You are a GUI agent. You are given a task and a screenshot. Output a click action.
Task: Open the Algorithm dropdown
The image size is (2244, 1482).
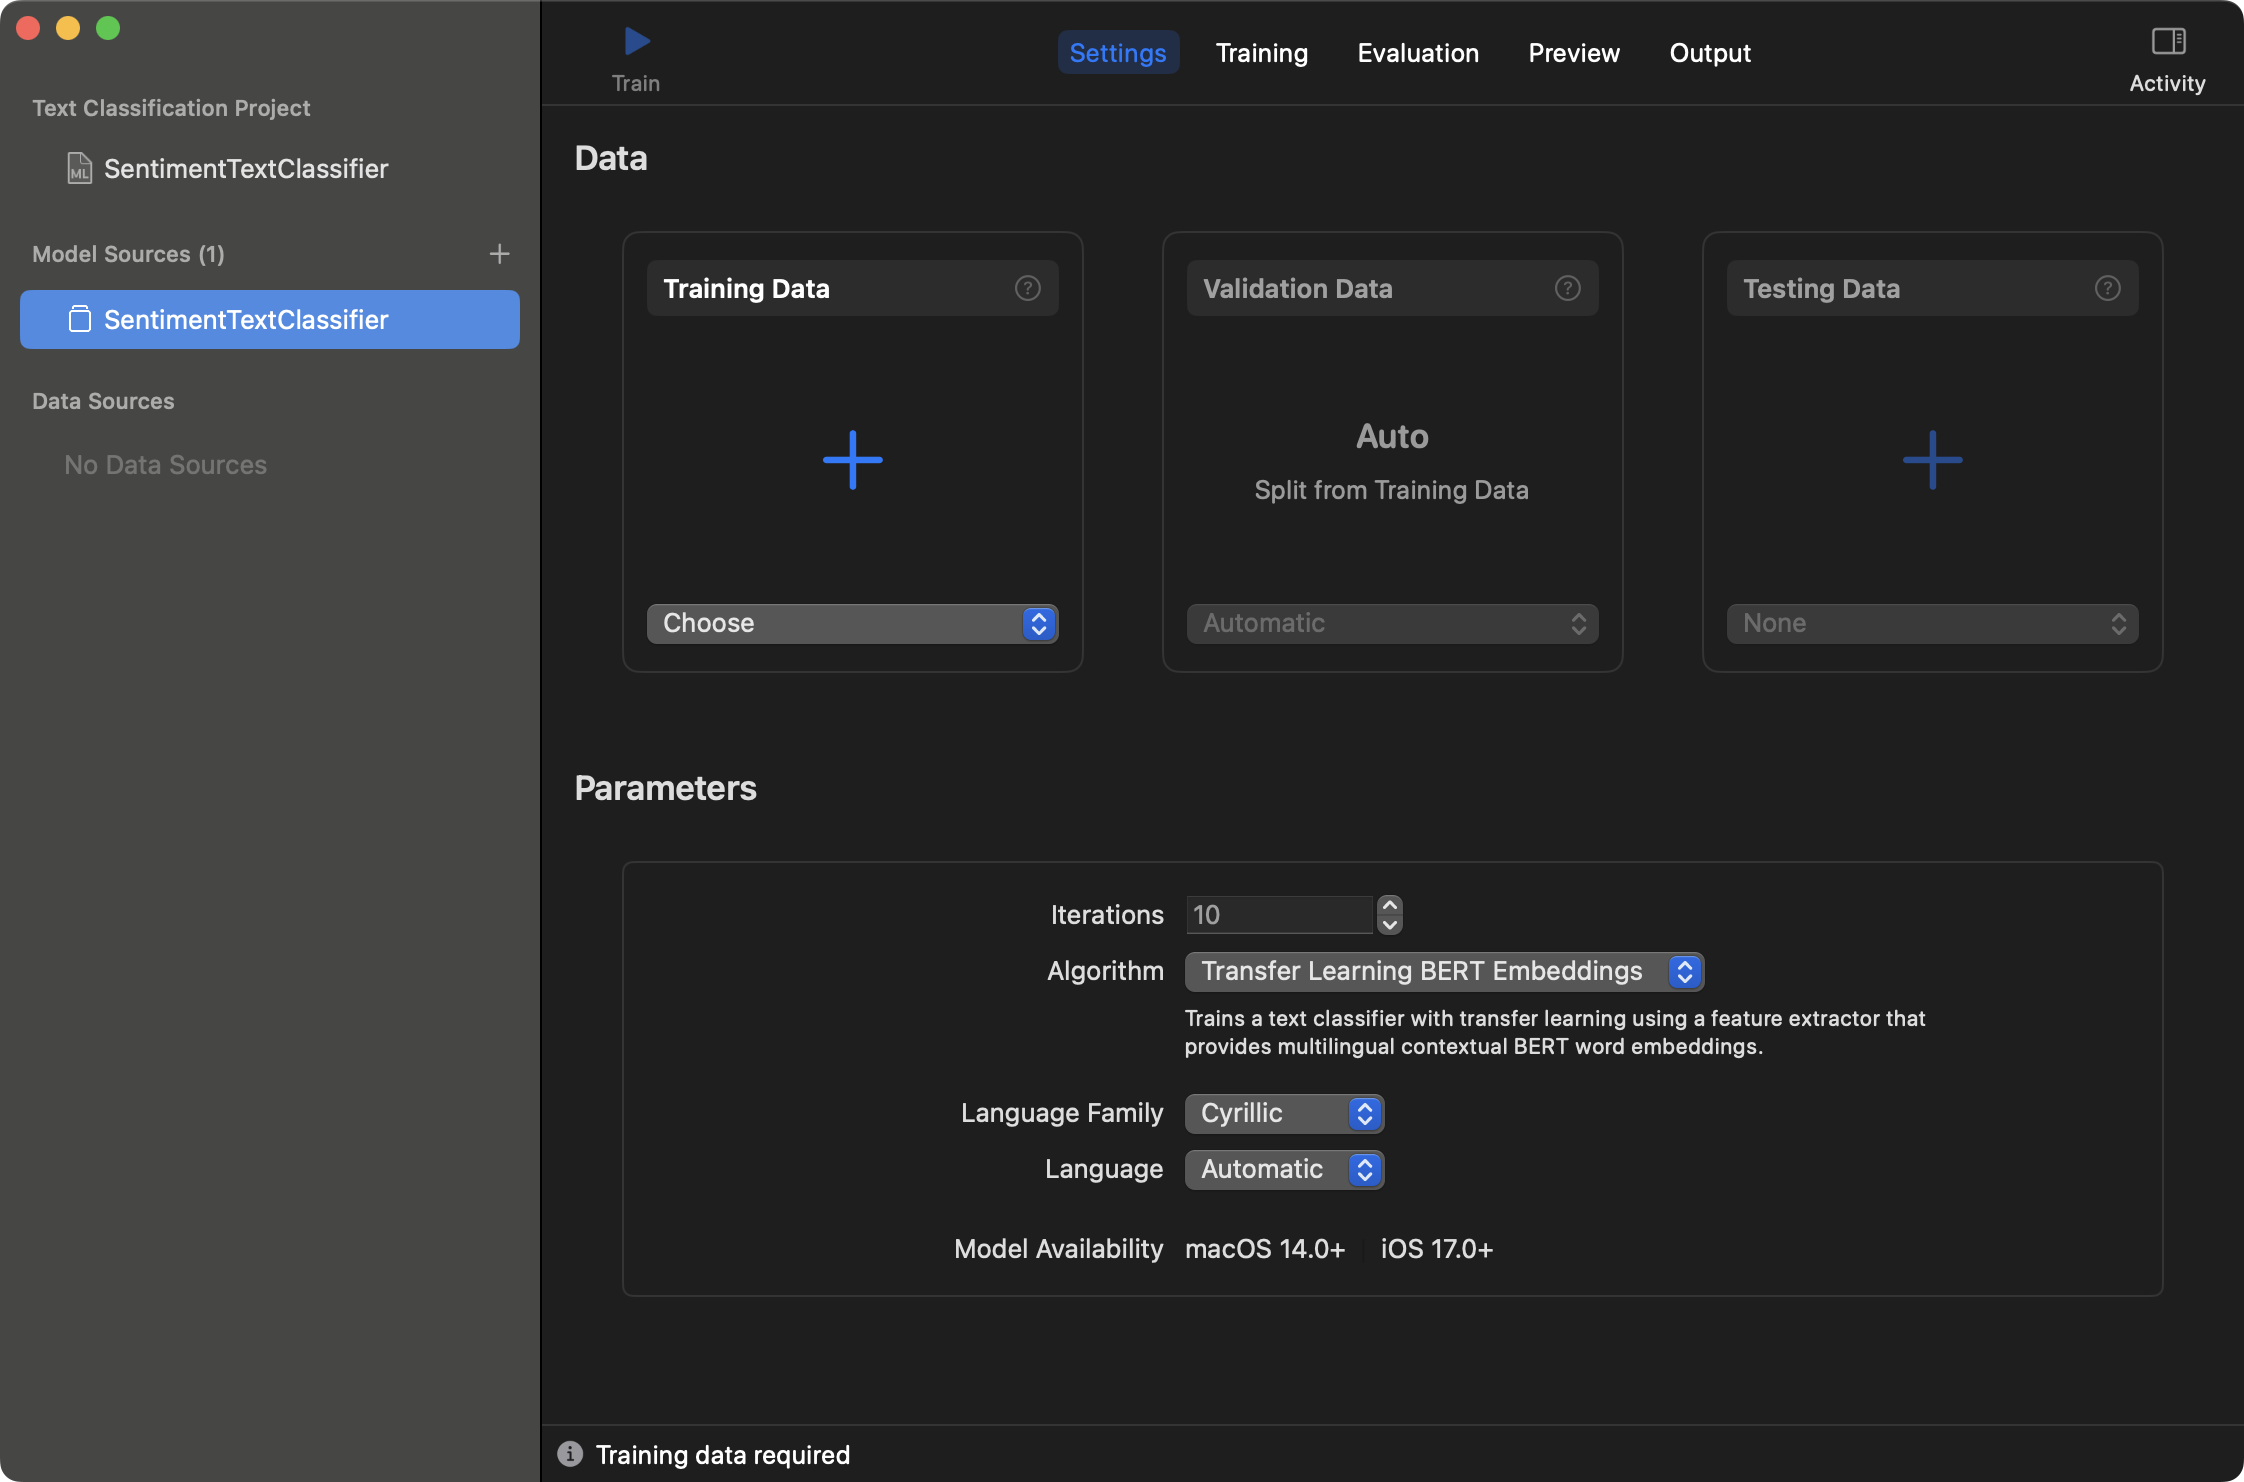coord(1444,971)
